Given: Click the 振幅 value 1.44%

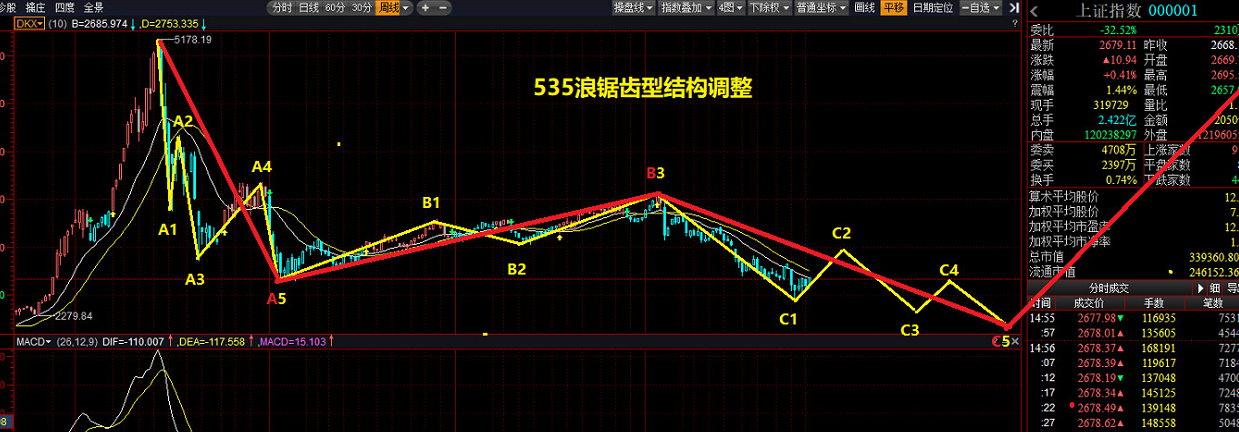Looking at the screenshot, I should coord(1122,90).
